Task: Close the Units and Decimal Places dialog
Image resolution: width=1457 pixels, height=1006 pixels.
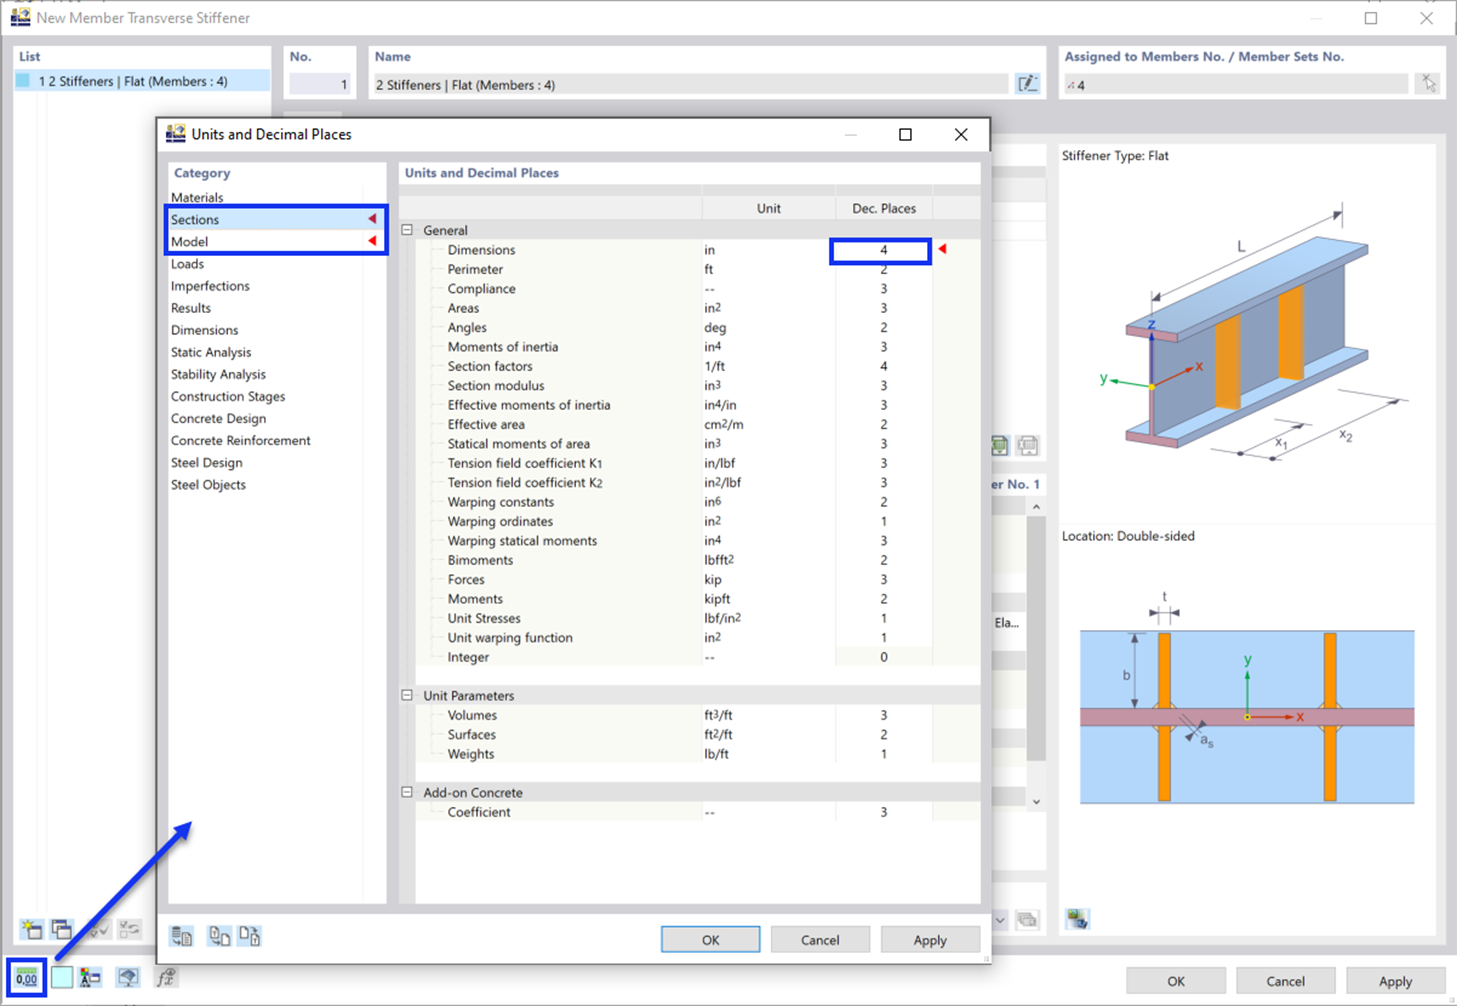Action: click(961, 134)
